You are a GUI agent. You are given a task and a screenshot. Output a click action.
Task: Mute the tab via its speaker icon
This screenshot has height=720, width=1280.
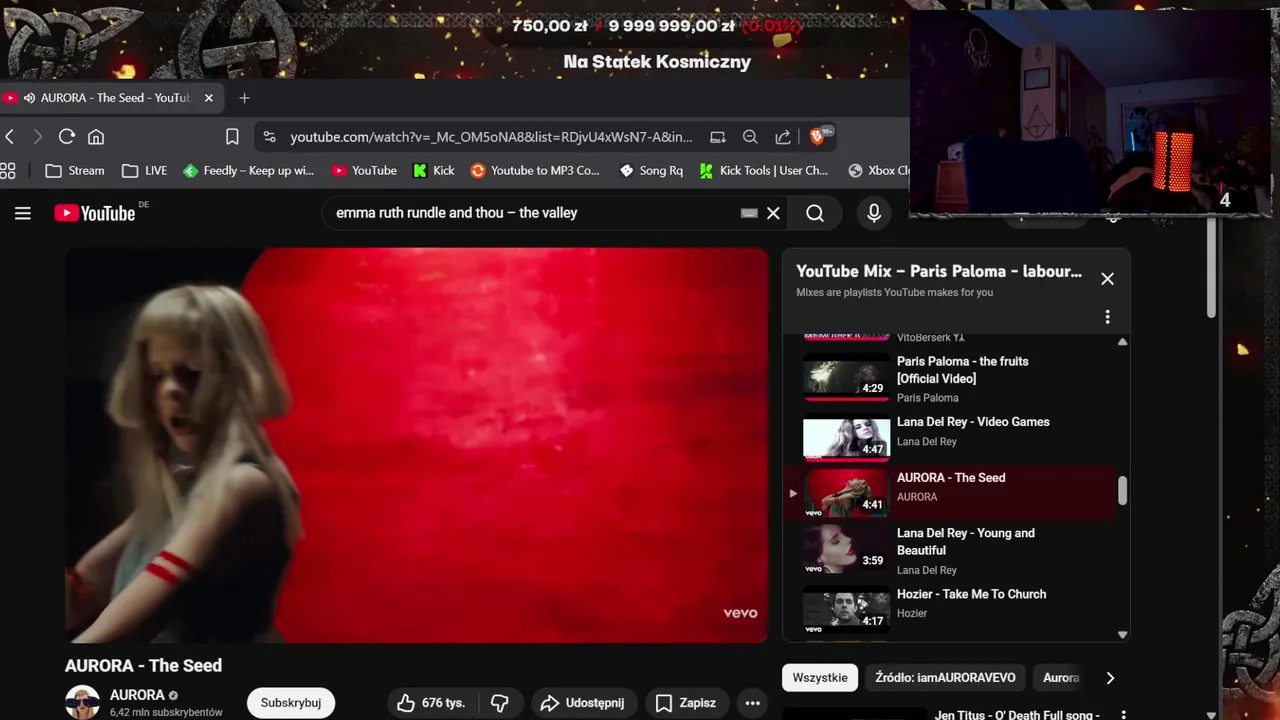(29, 98)
